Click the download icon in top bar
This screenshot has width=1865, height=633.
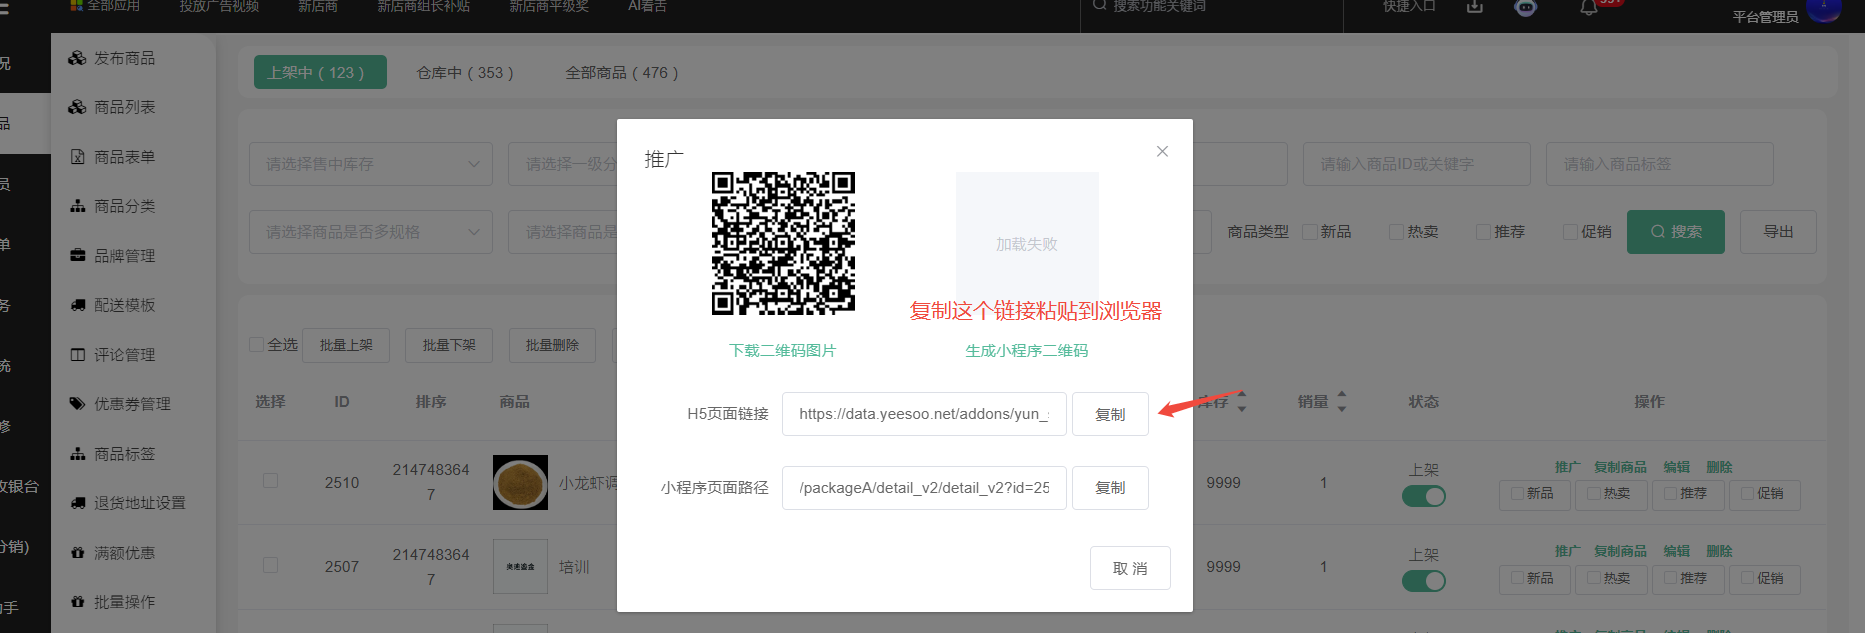pyautogui.click(x=1474, y=7)
